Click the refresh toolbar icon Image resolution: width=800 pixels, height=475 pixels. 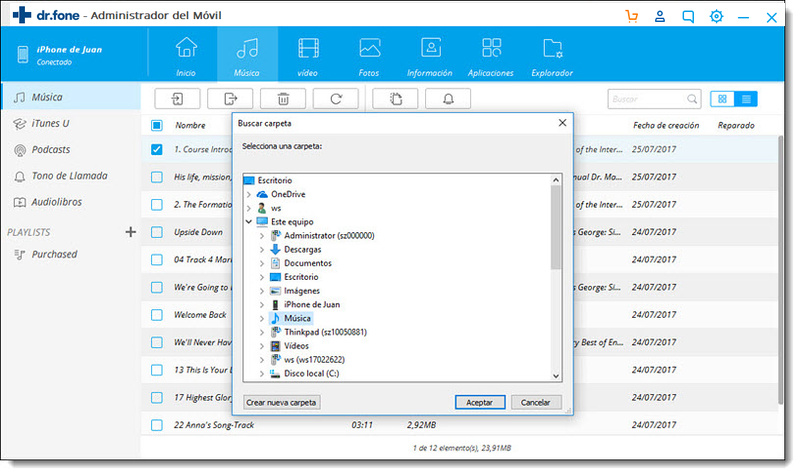pos(336,98)
